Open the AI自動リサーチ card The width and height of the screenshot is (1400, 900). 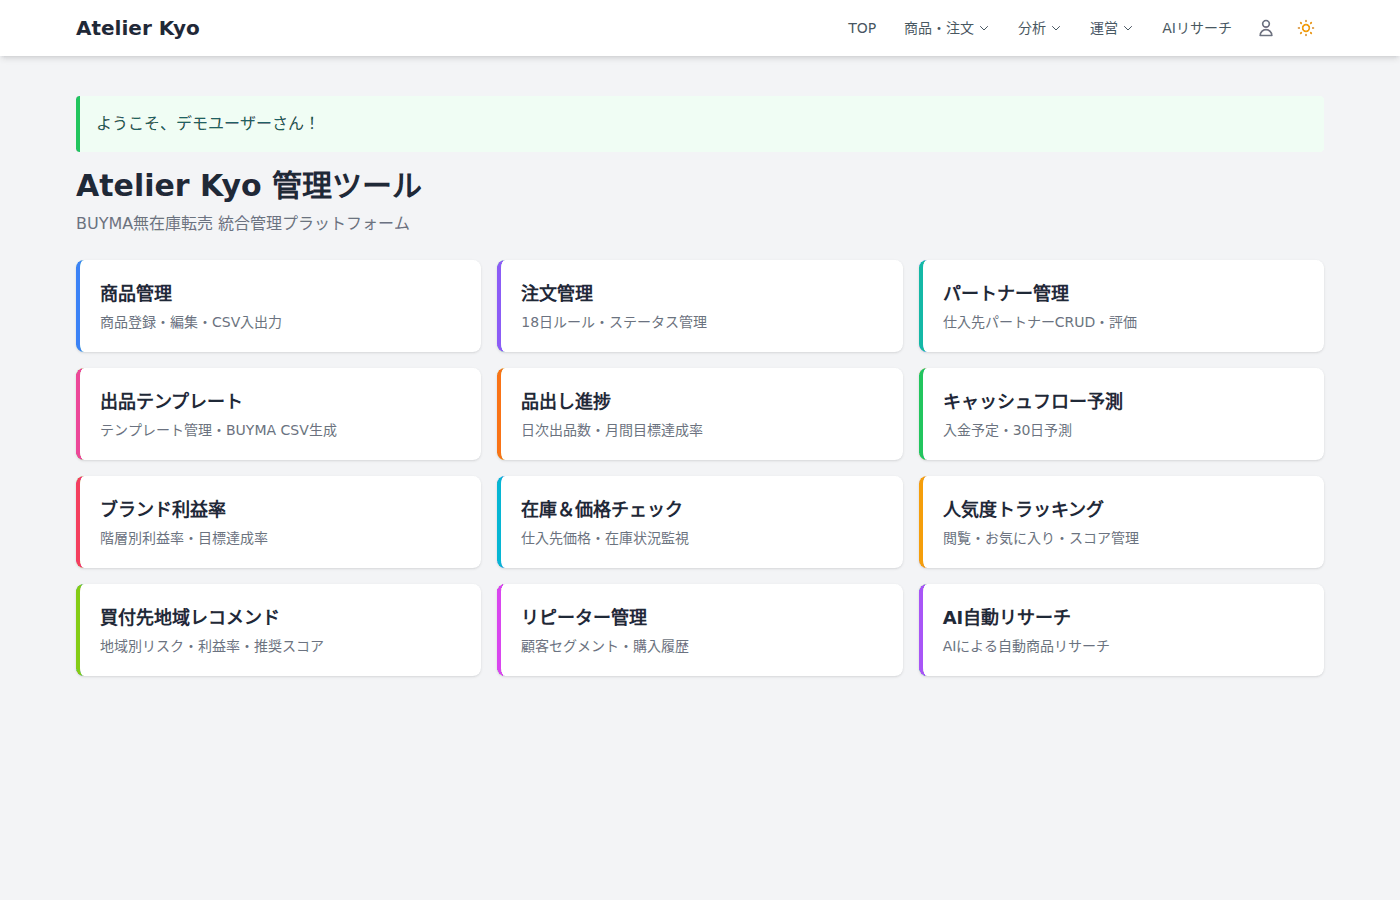click(1121, 630)
